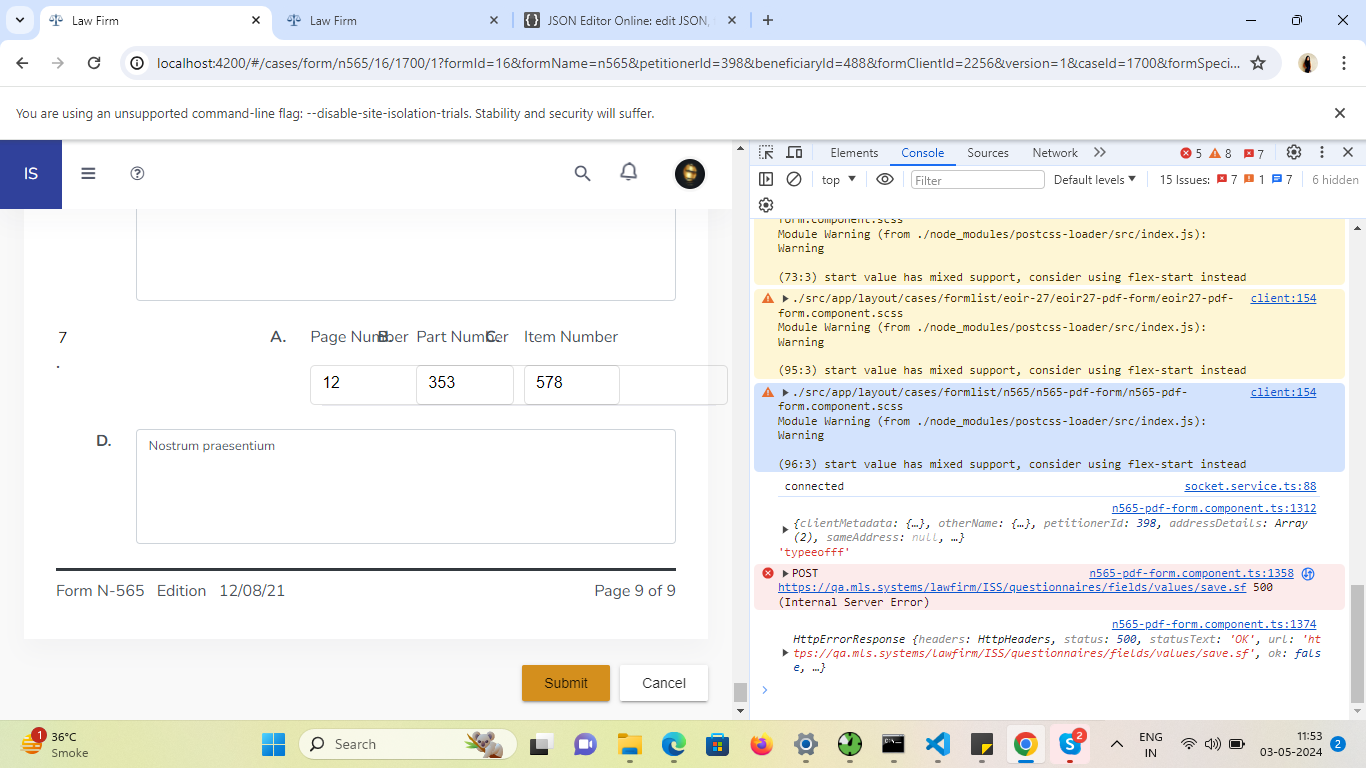This screenshot has height=768, width=1366.
Task: Switch to the Sources DevTools tab
Action: click(x=988, y=153)
